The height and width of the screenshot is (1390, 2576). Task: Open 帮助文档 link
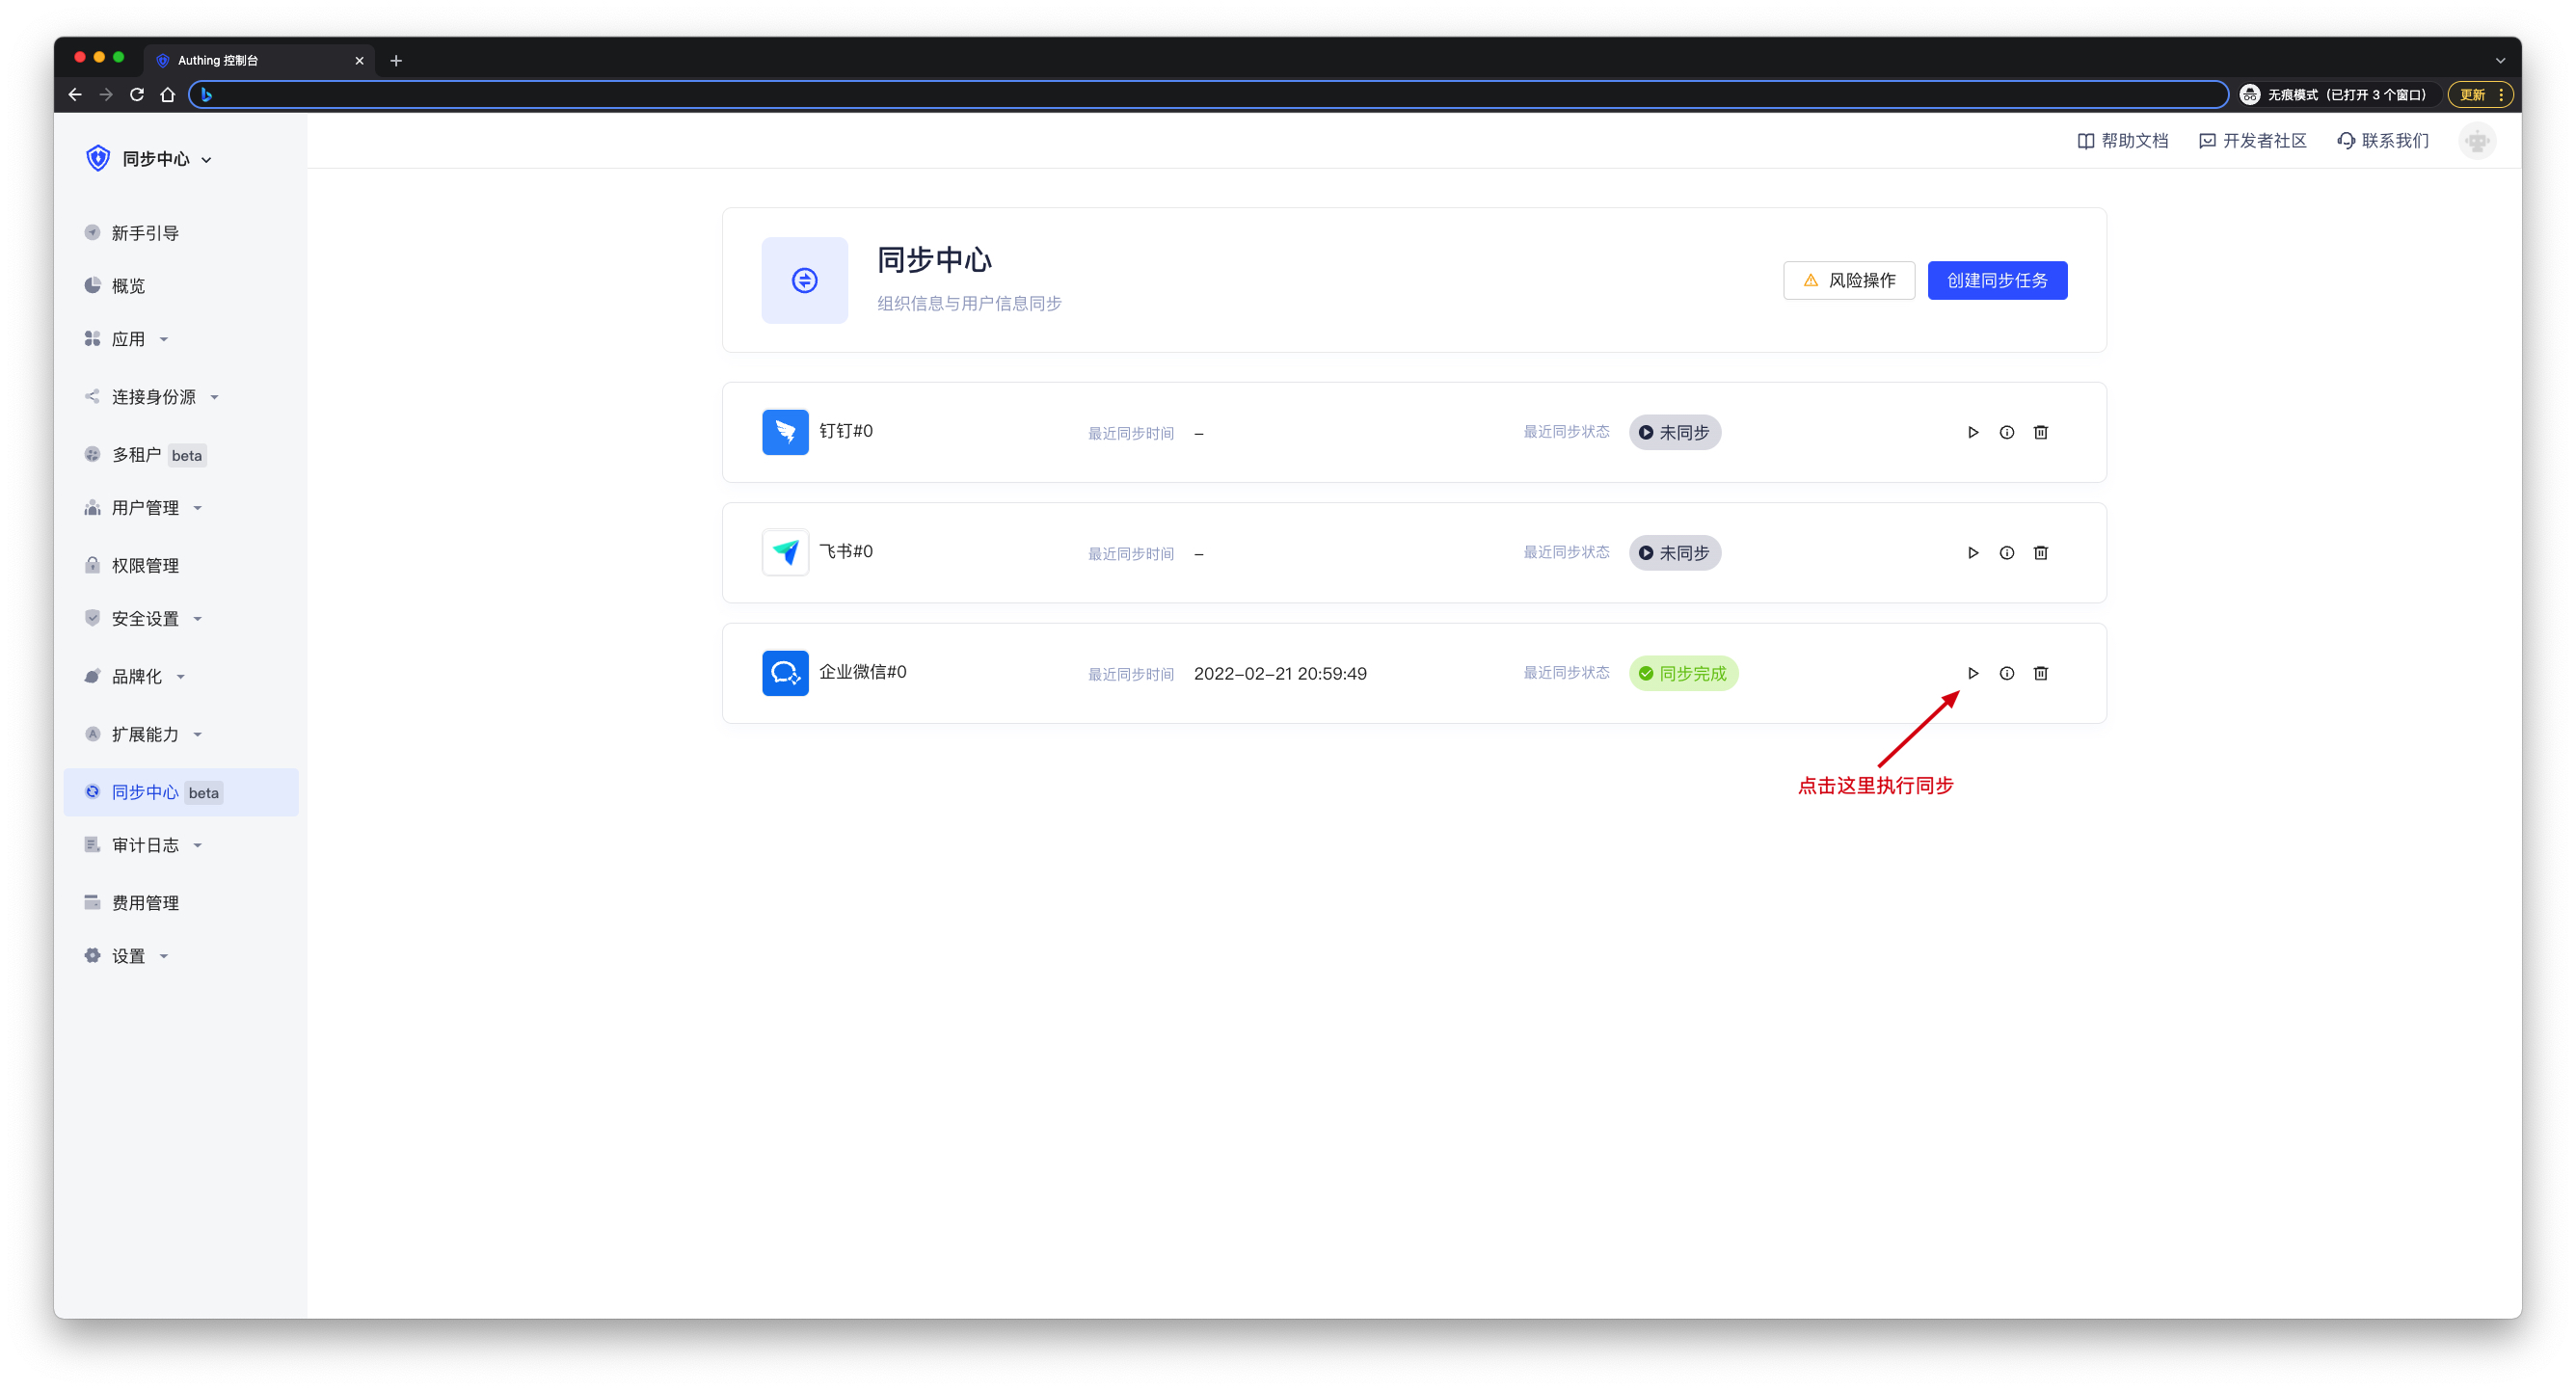coord(2122,141)
